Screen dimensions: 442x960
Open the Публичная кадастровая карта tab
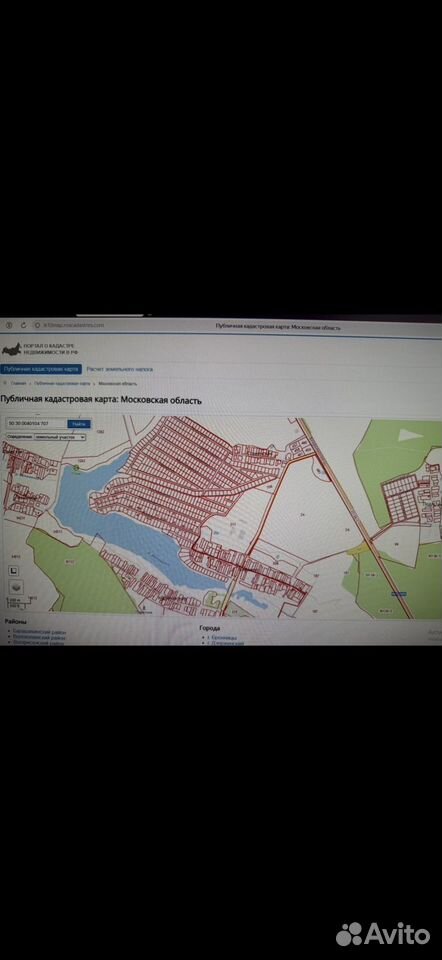pyautogui.click(x=41, y=369)
